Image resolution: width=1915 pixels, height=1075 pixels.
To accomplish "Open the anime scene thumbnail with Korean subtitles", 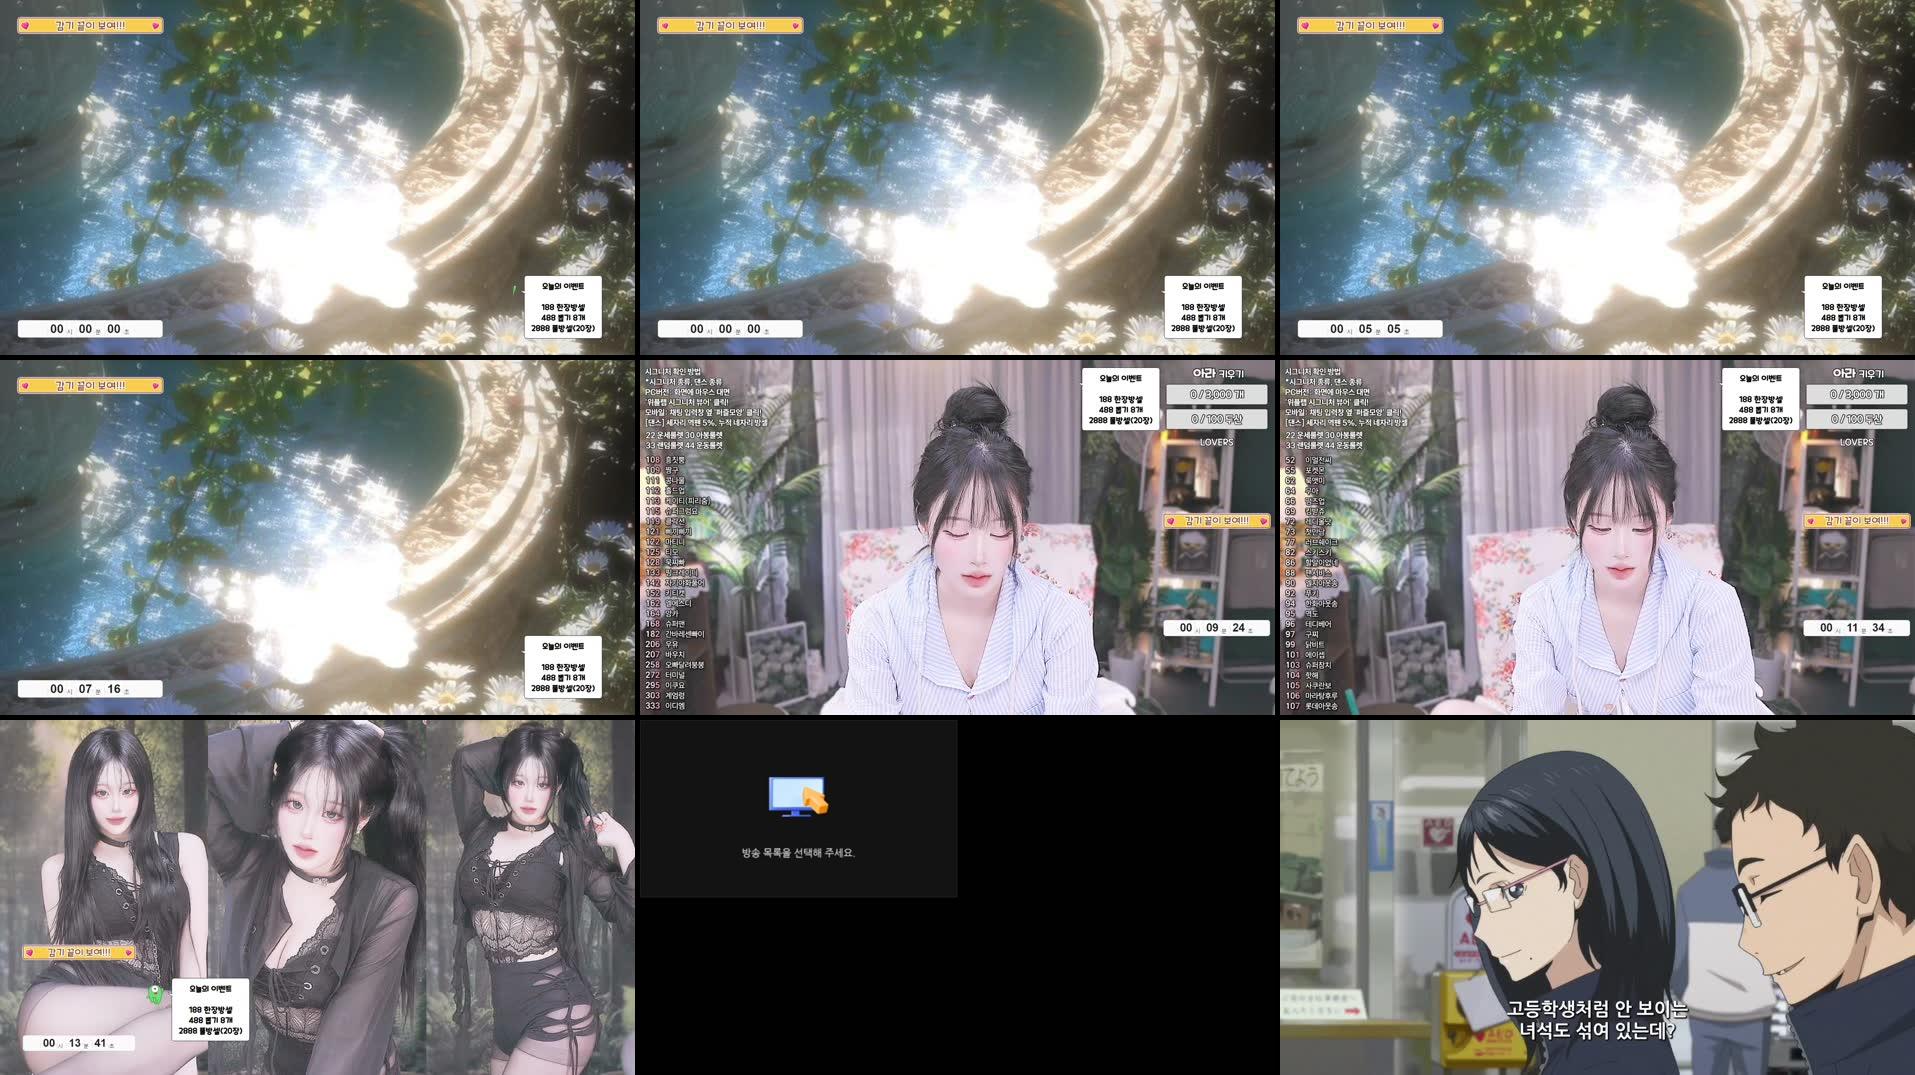I will coord(1595,895).
